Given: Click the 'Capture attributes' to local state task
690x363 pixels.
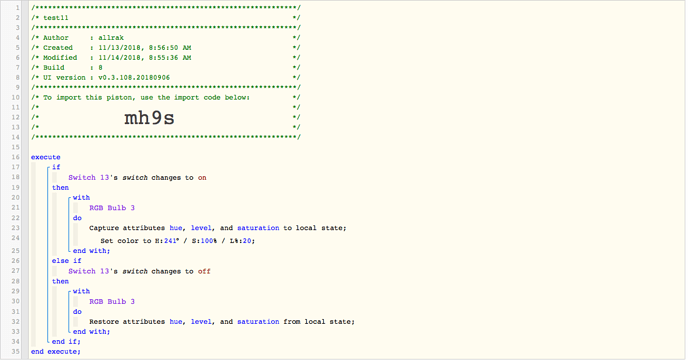Looking at the screenshot, I should point(218,228).
